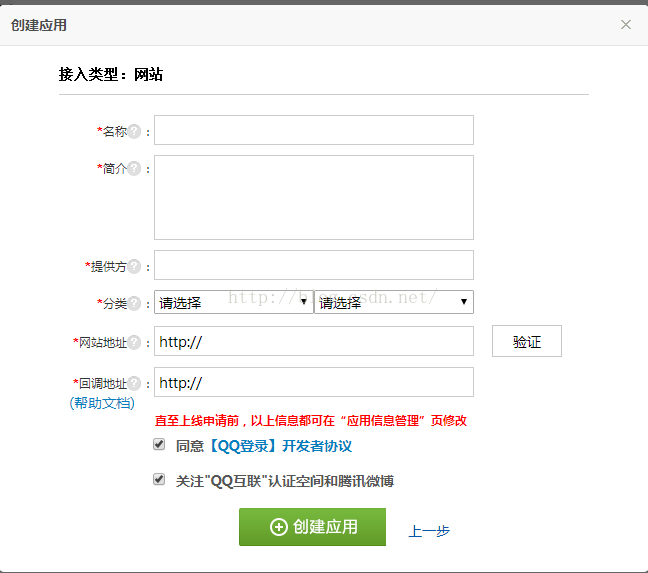Focus the 简介 text area
Screen dimensions: 648x573
click(x=314, y=197)
